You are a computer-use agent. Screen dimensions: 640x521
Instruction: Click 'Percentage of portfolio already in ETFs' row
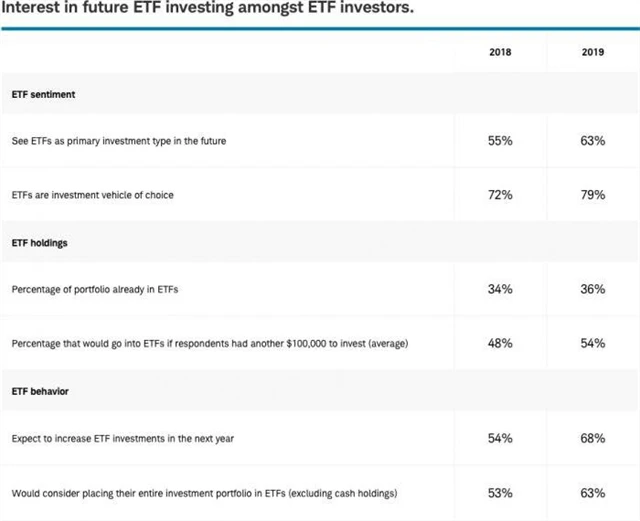tap(95, 289)
